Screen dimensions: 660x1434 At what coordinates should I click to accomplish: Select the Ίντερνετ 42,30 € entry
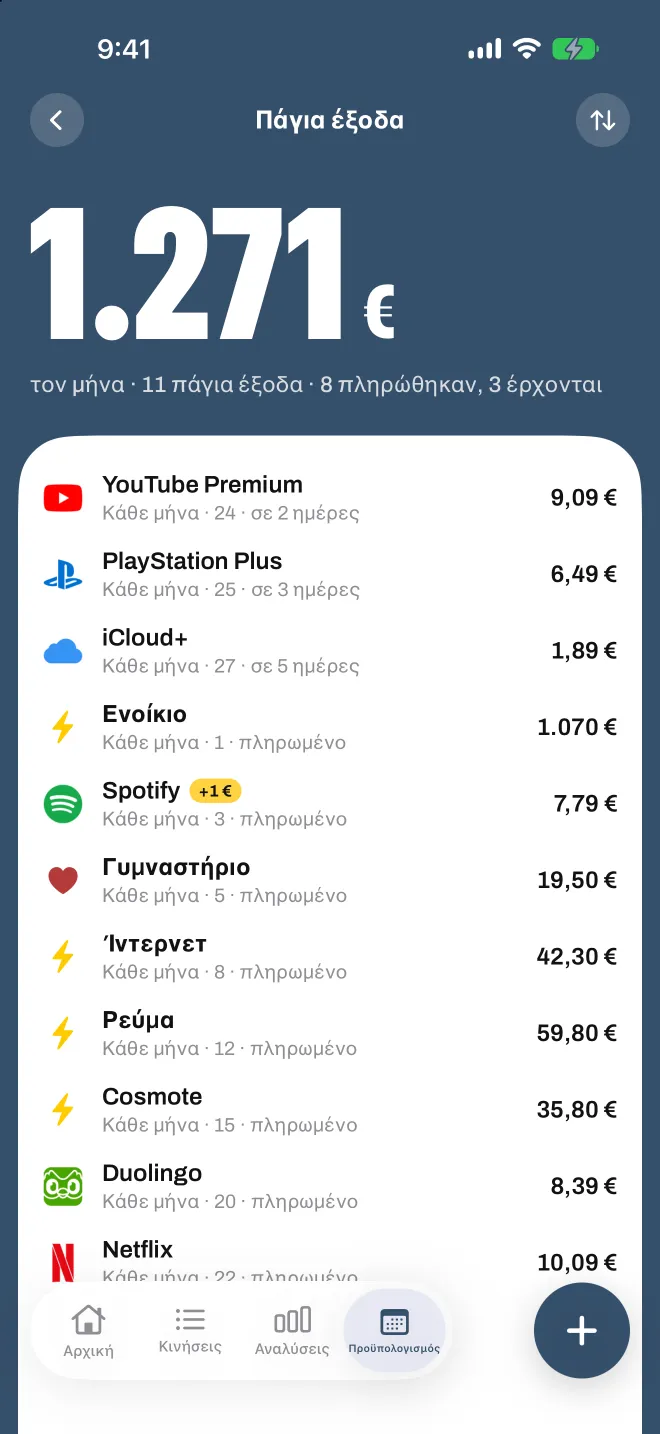tap(330, 957)
